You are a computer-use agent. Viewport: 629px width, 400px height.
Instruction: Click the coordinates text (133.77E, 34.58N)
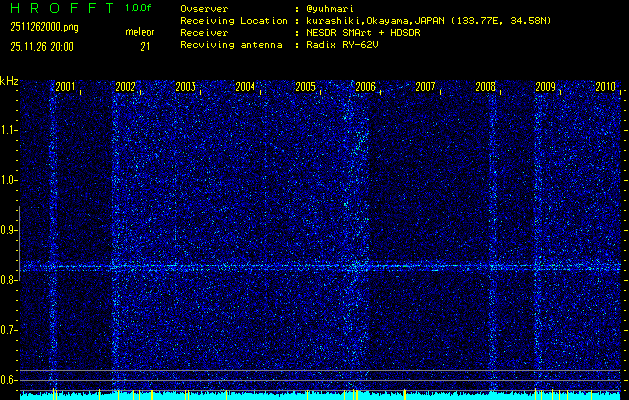click(501, 21)
